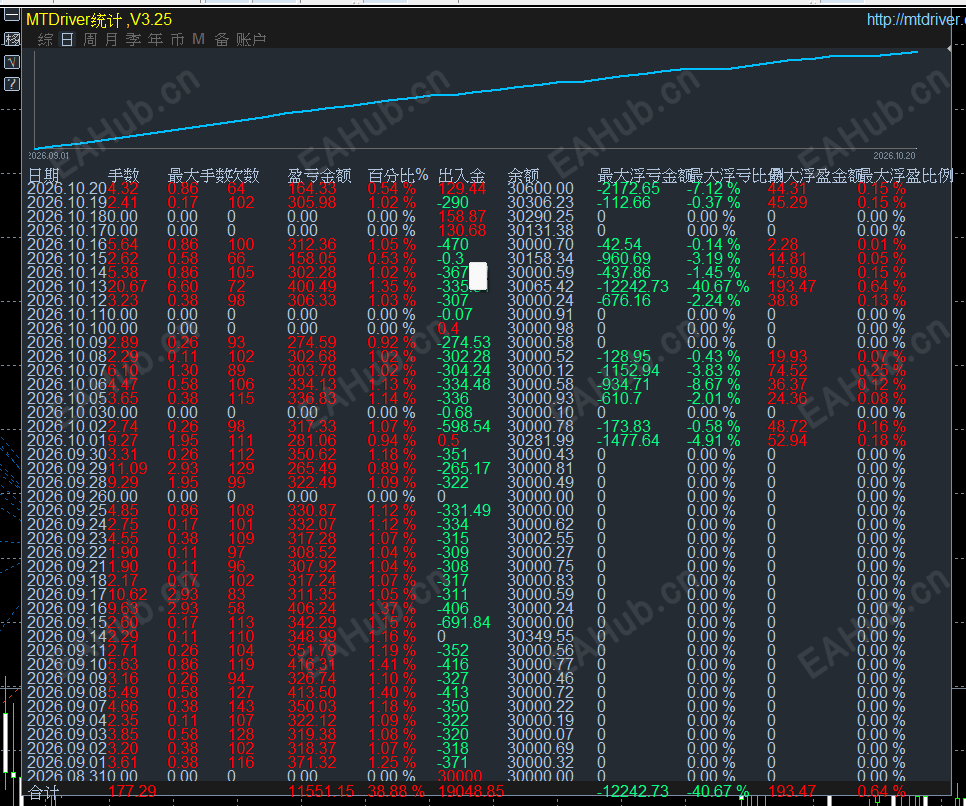Click the 手数 column header

point(124,176)
